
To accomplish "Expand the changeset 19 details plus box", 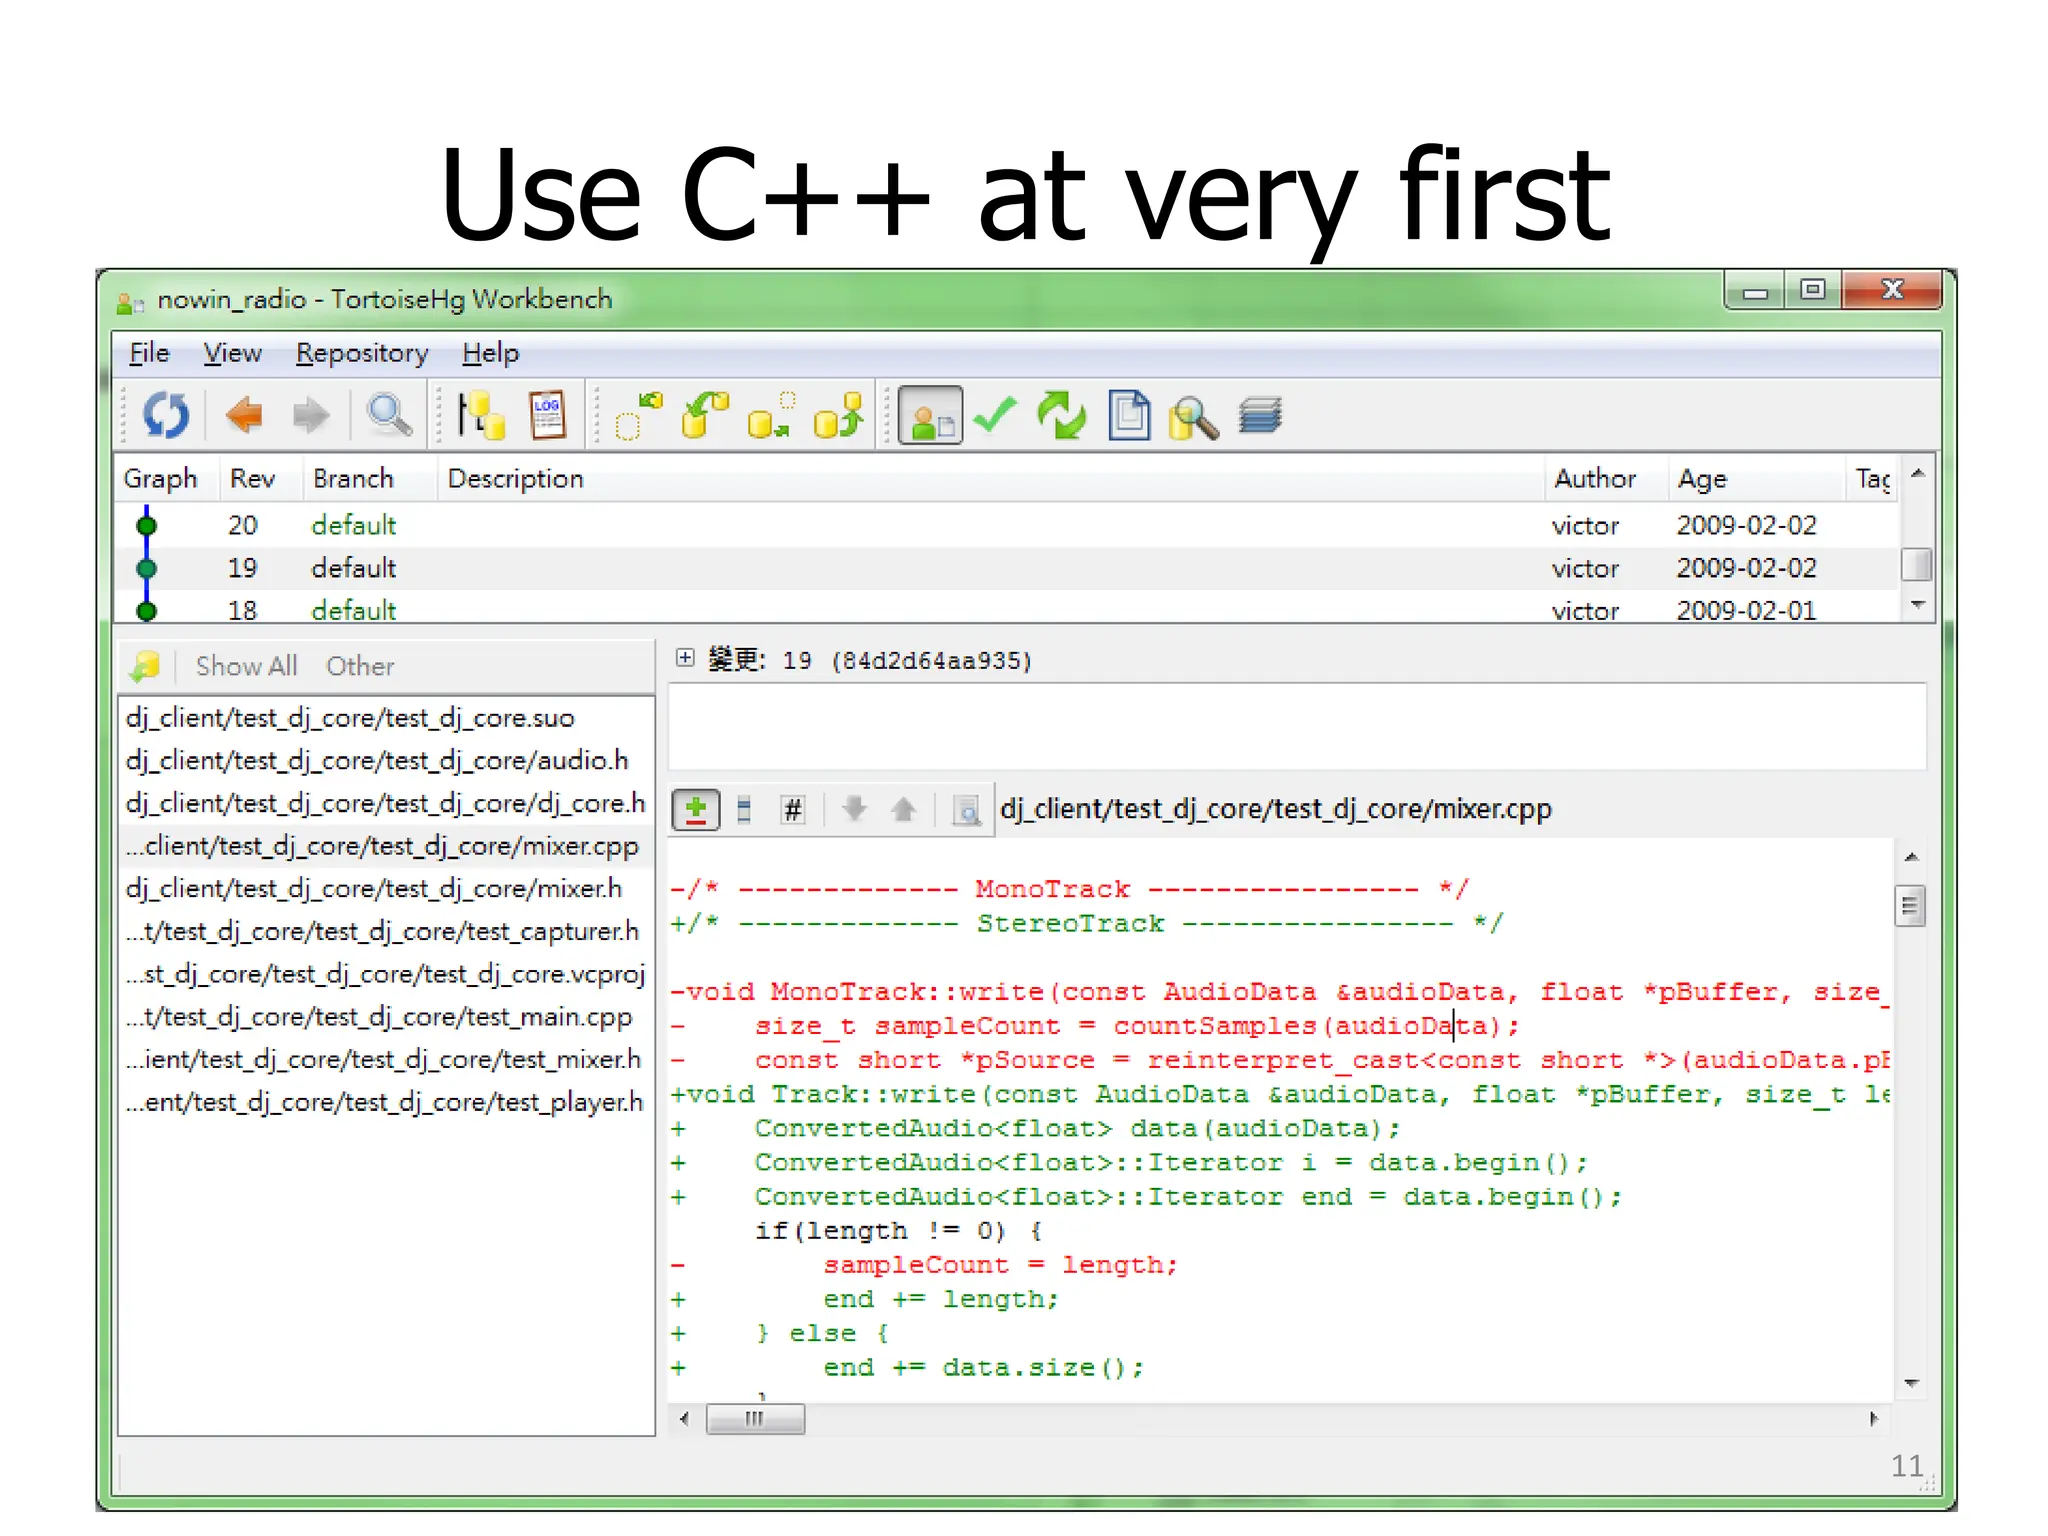I will point(685,658).
